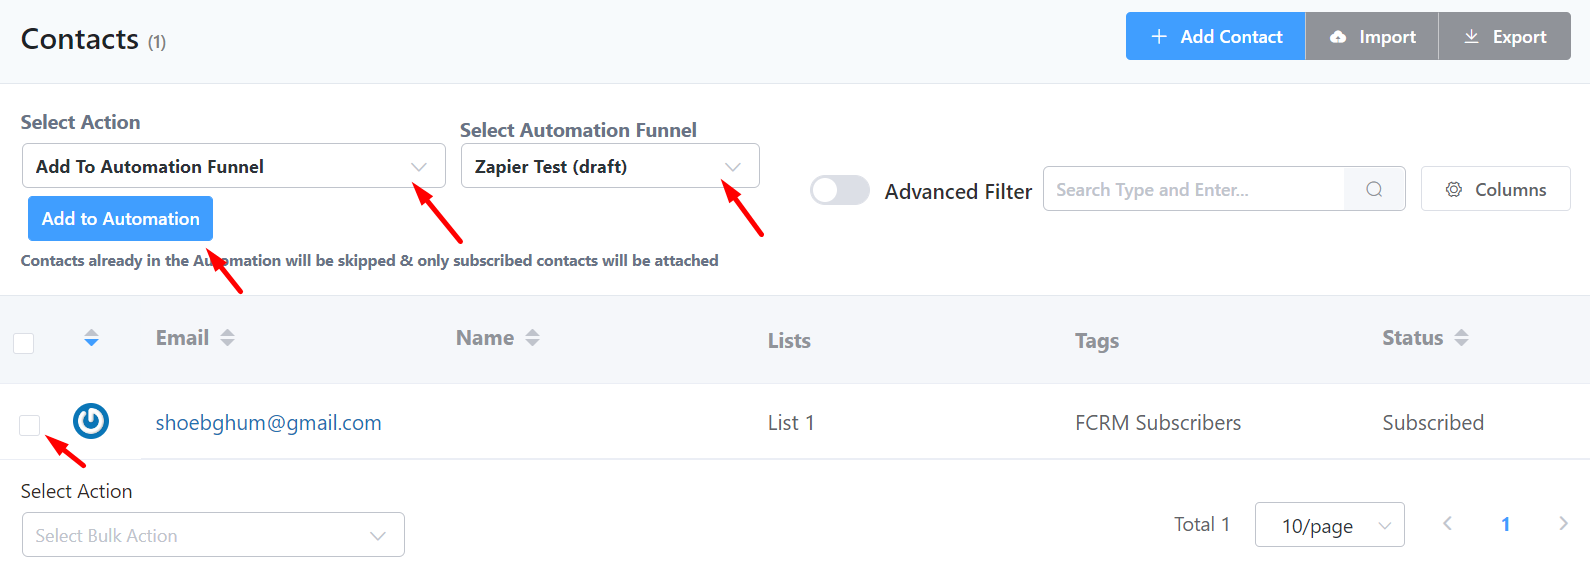Change the 10/page size dropdown

pyautogui.click(x=1329, y=525)
